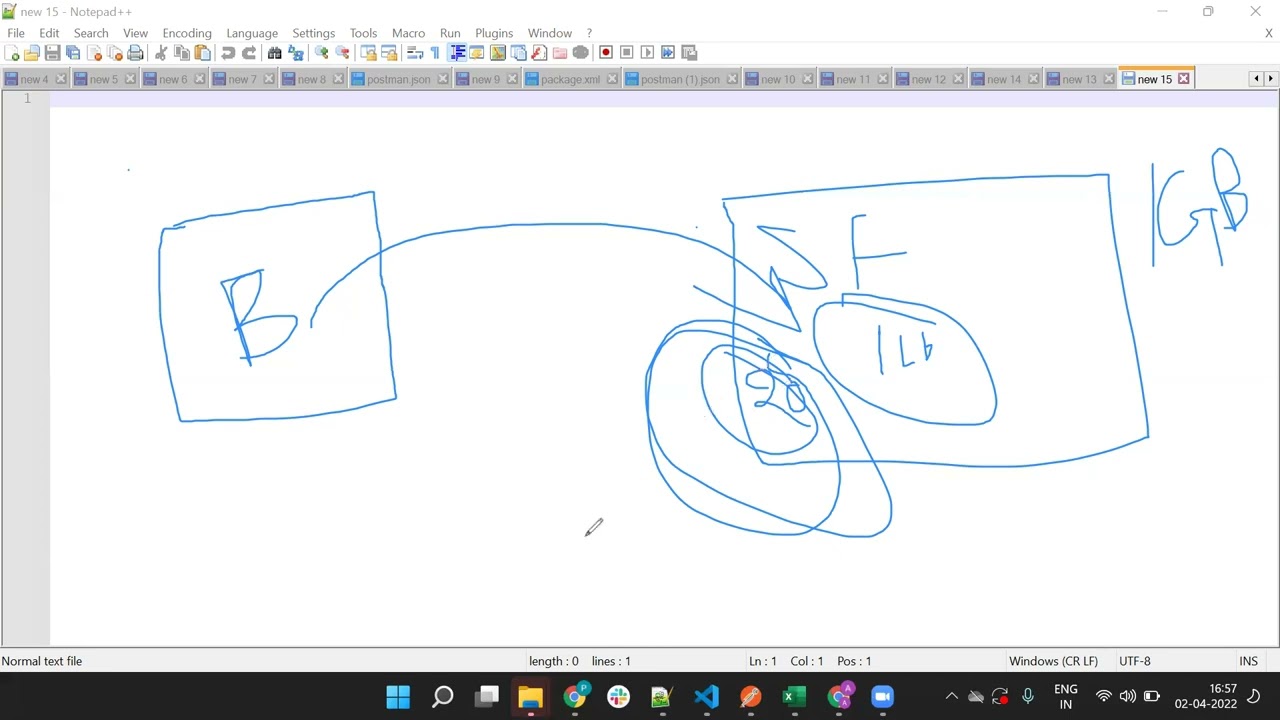The image size is (1280, 720).
Task: Click the Paste clipboard icon
Action: 202,53
